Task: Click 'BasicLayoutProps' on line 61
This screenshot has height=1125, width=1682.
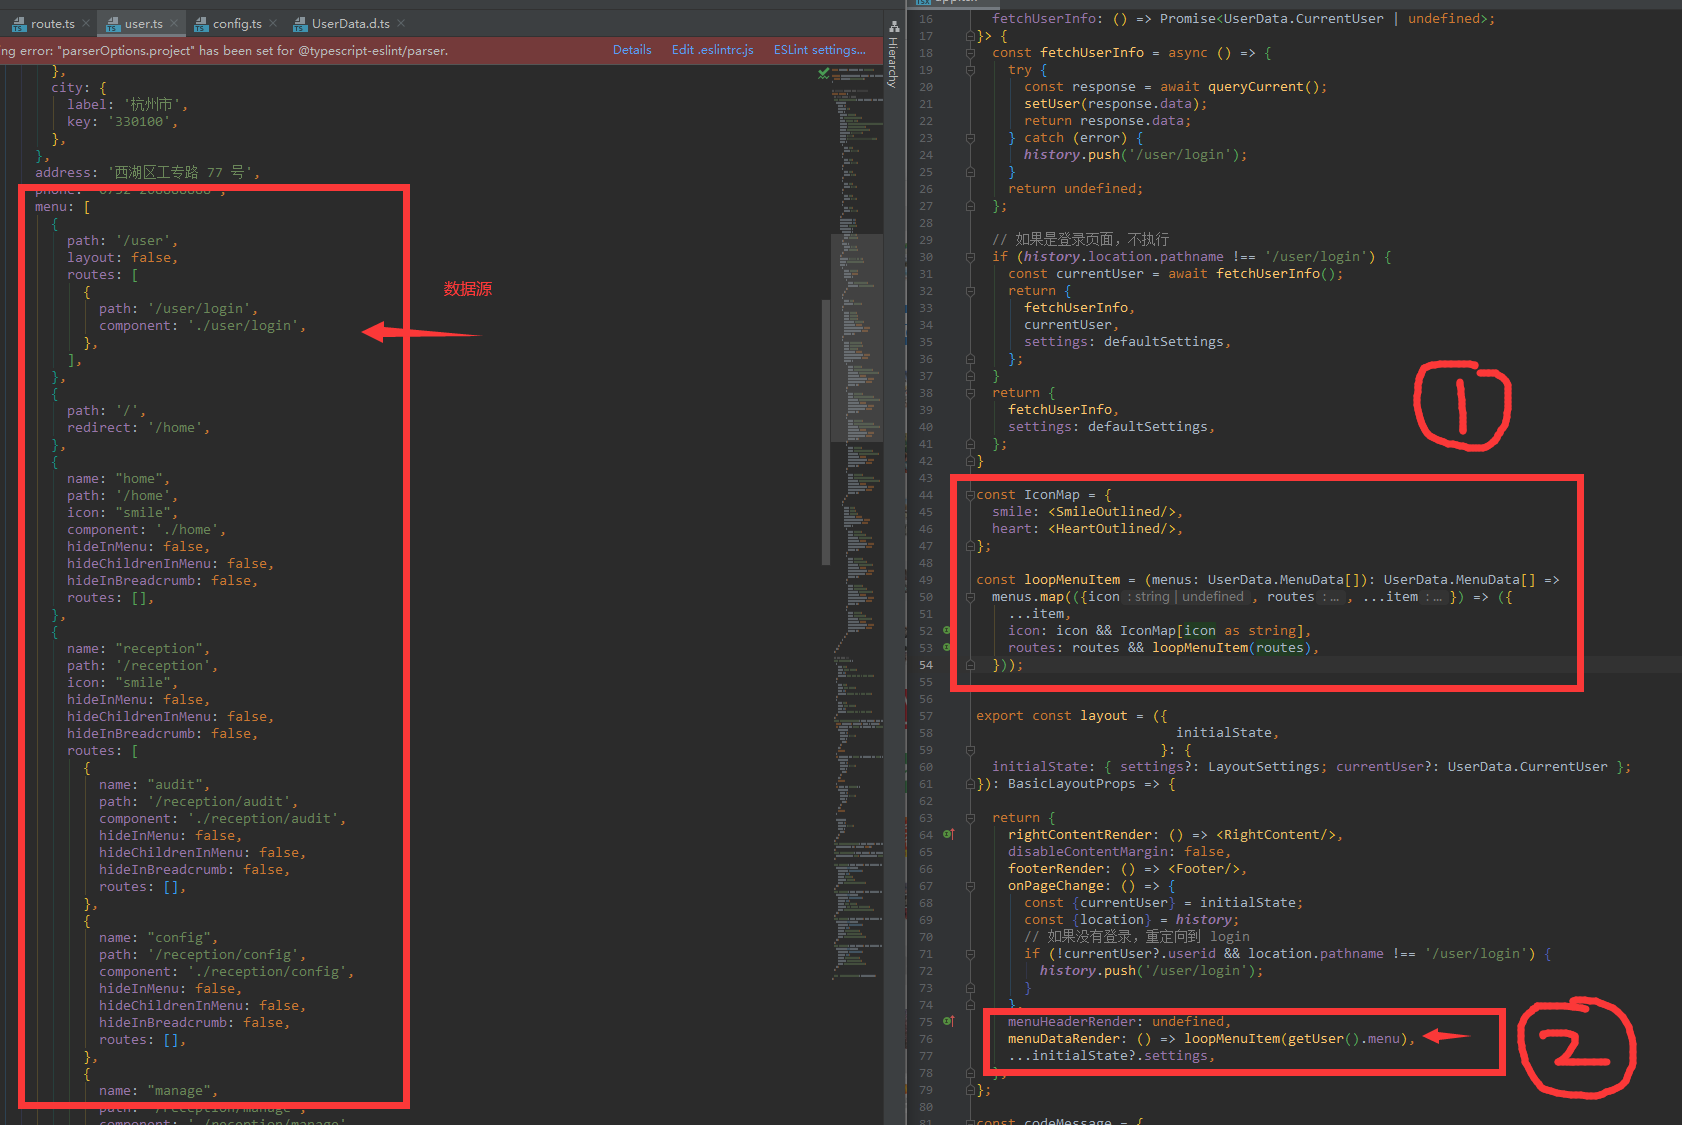Action: [x=1072, y=784]
